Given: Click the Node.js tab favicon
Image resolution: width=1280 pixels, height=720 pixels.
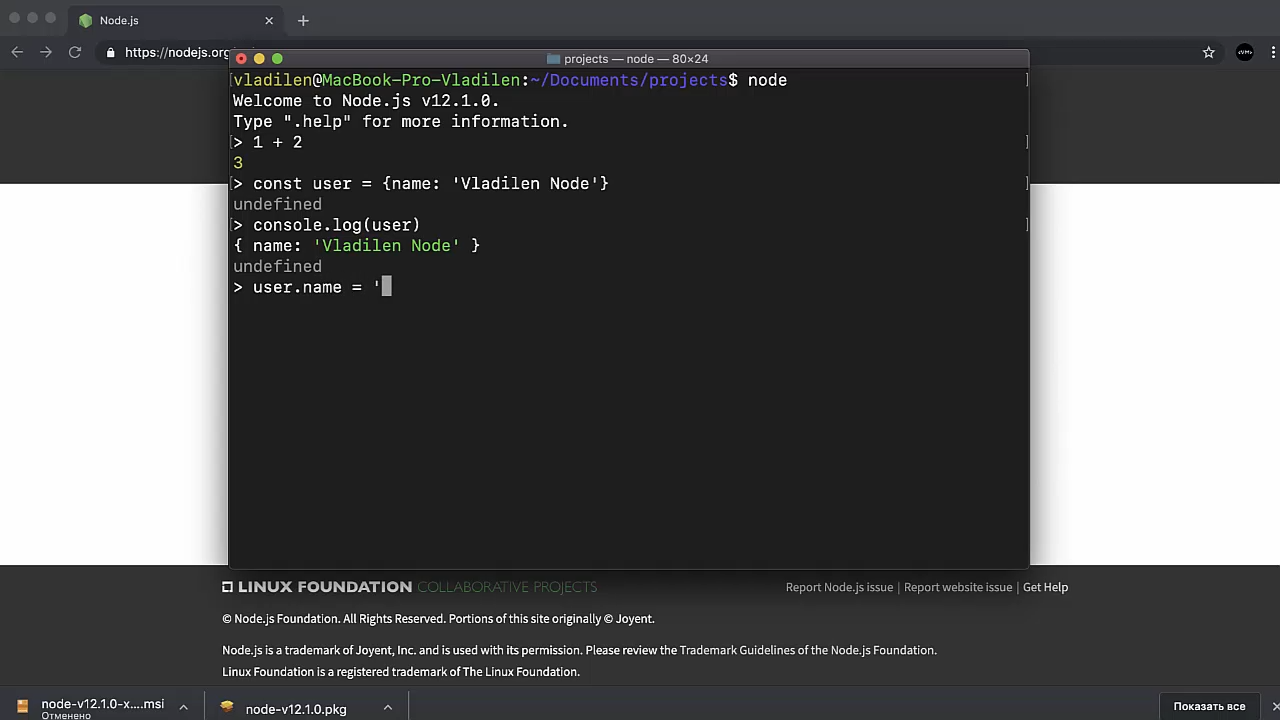Looking at the screenshot, I should pos(85,20).
